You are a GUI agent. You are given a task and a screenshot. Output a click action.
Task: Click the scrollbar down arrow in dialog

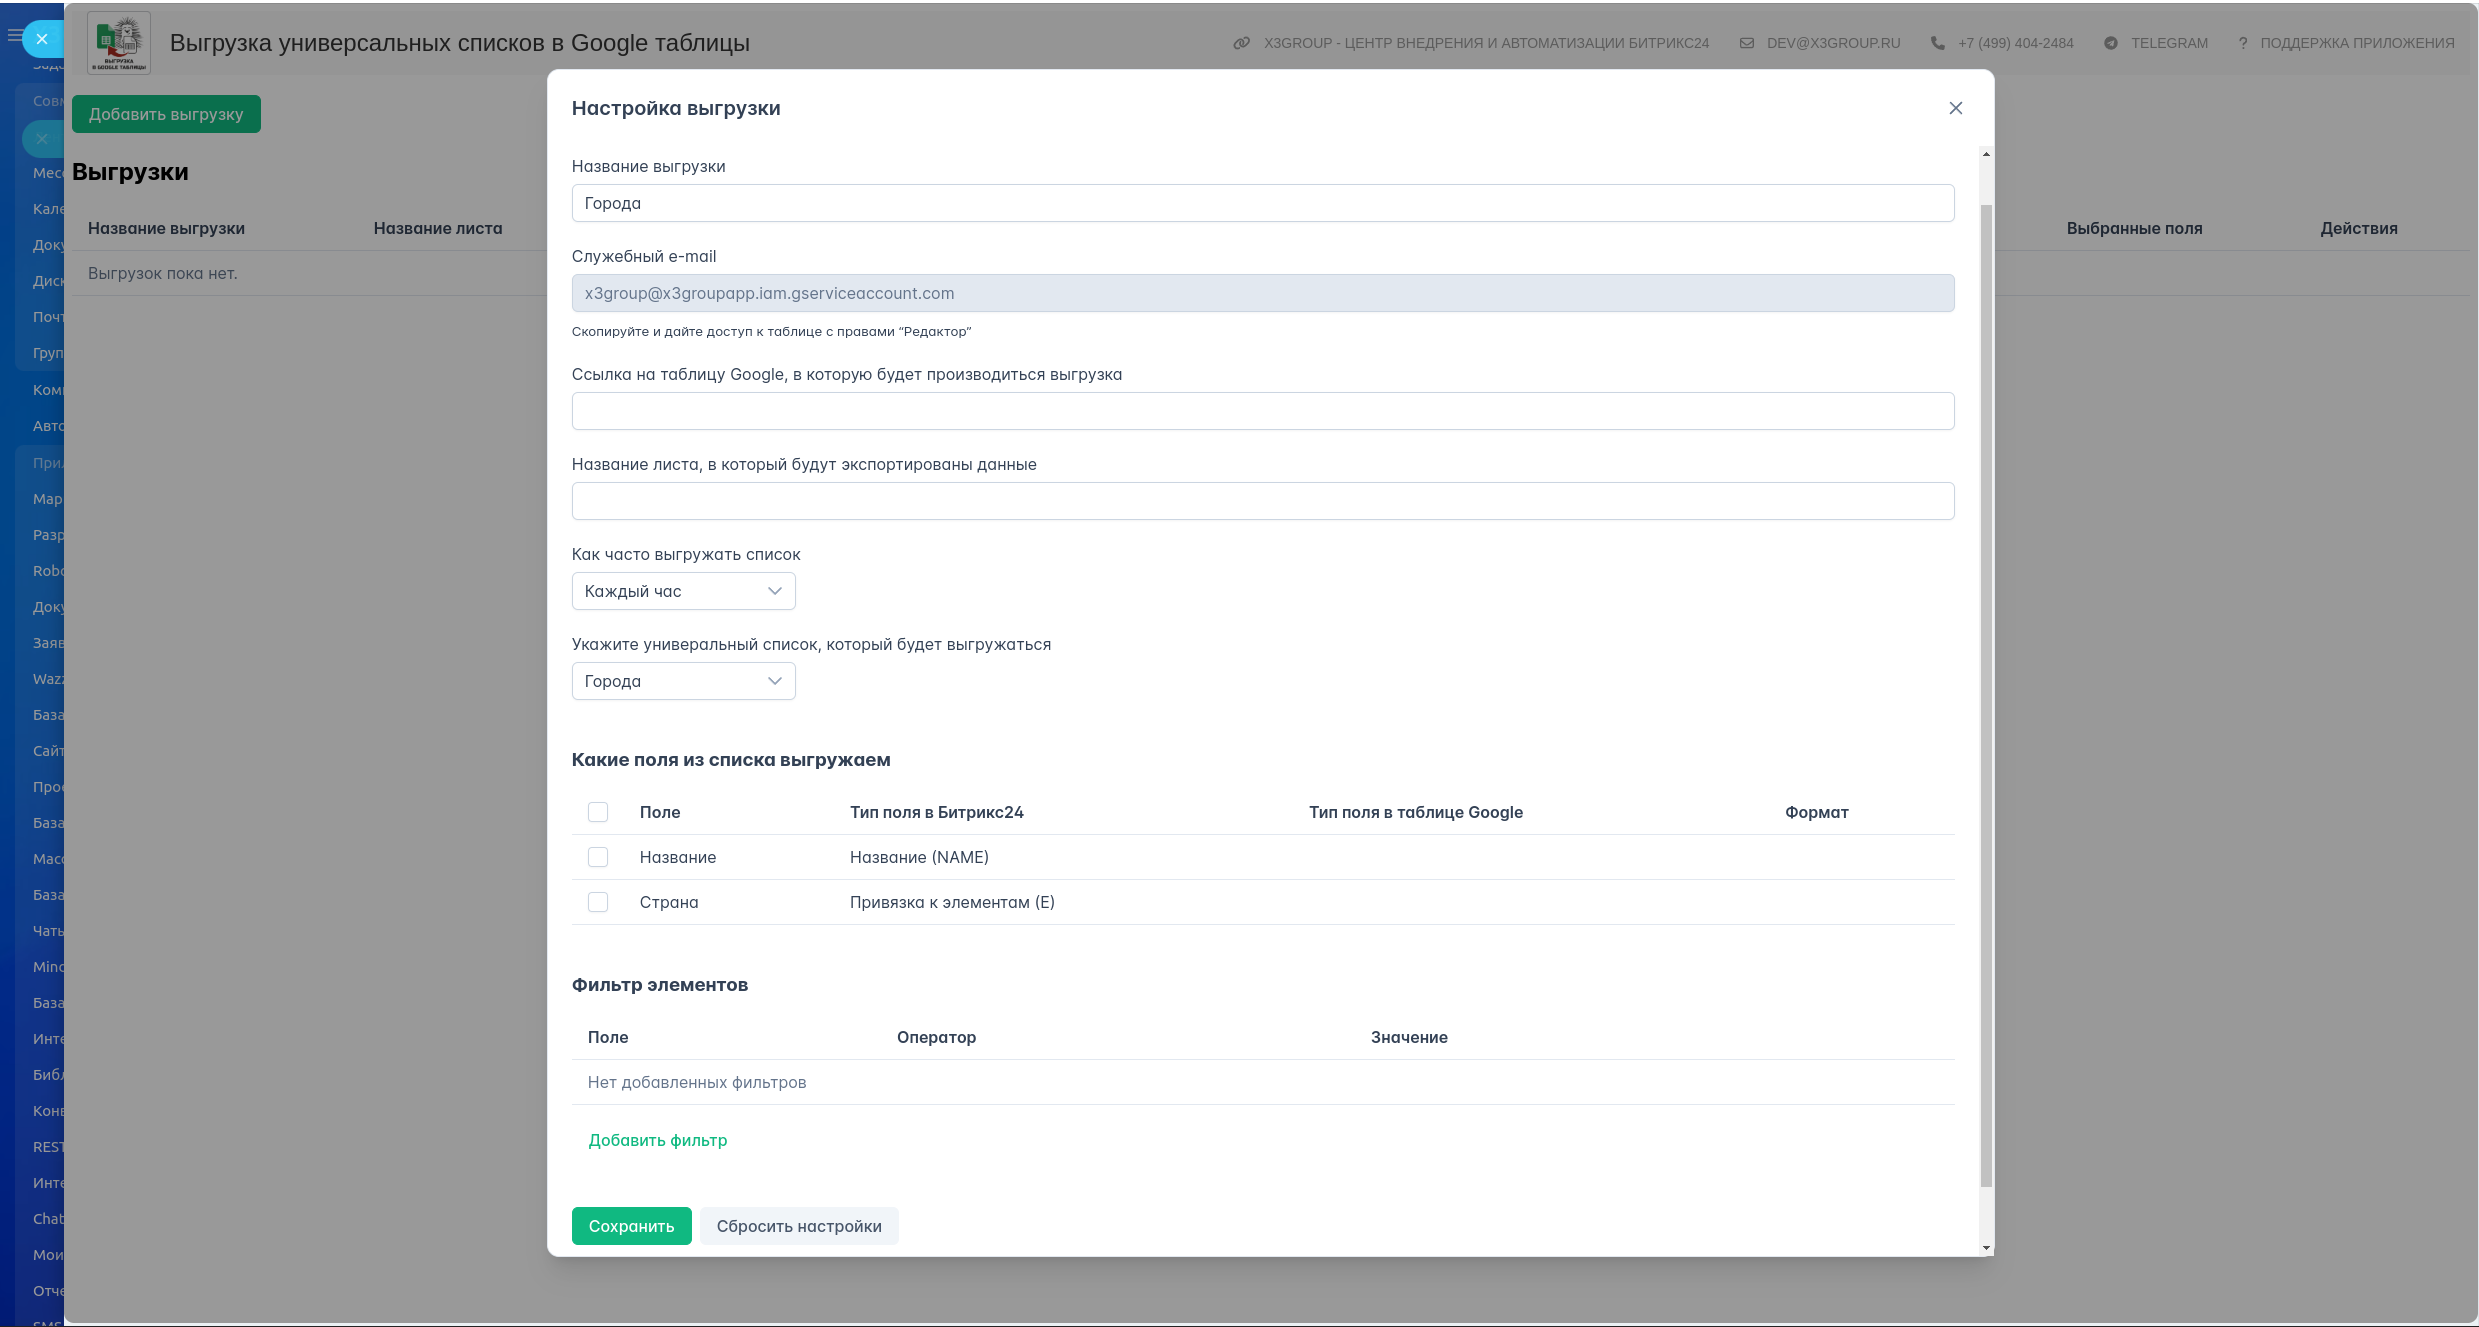(1986, 1248)
